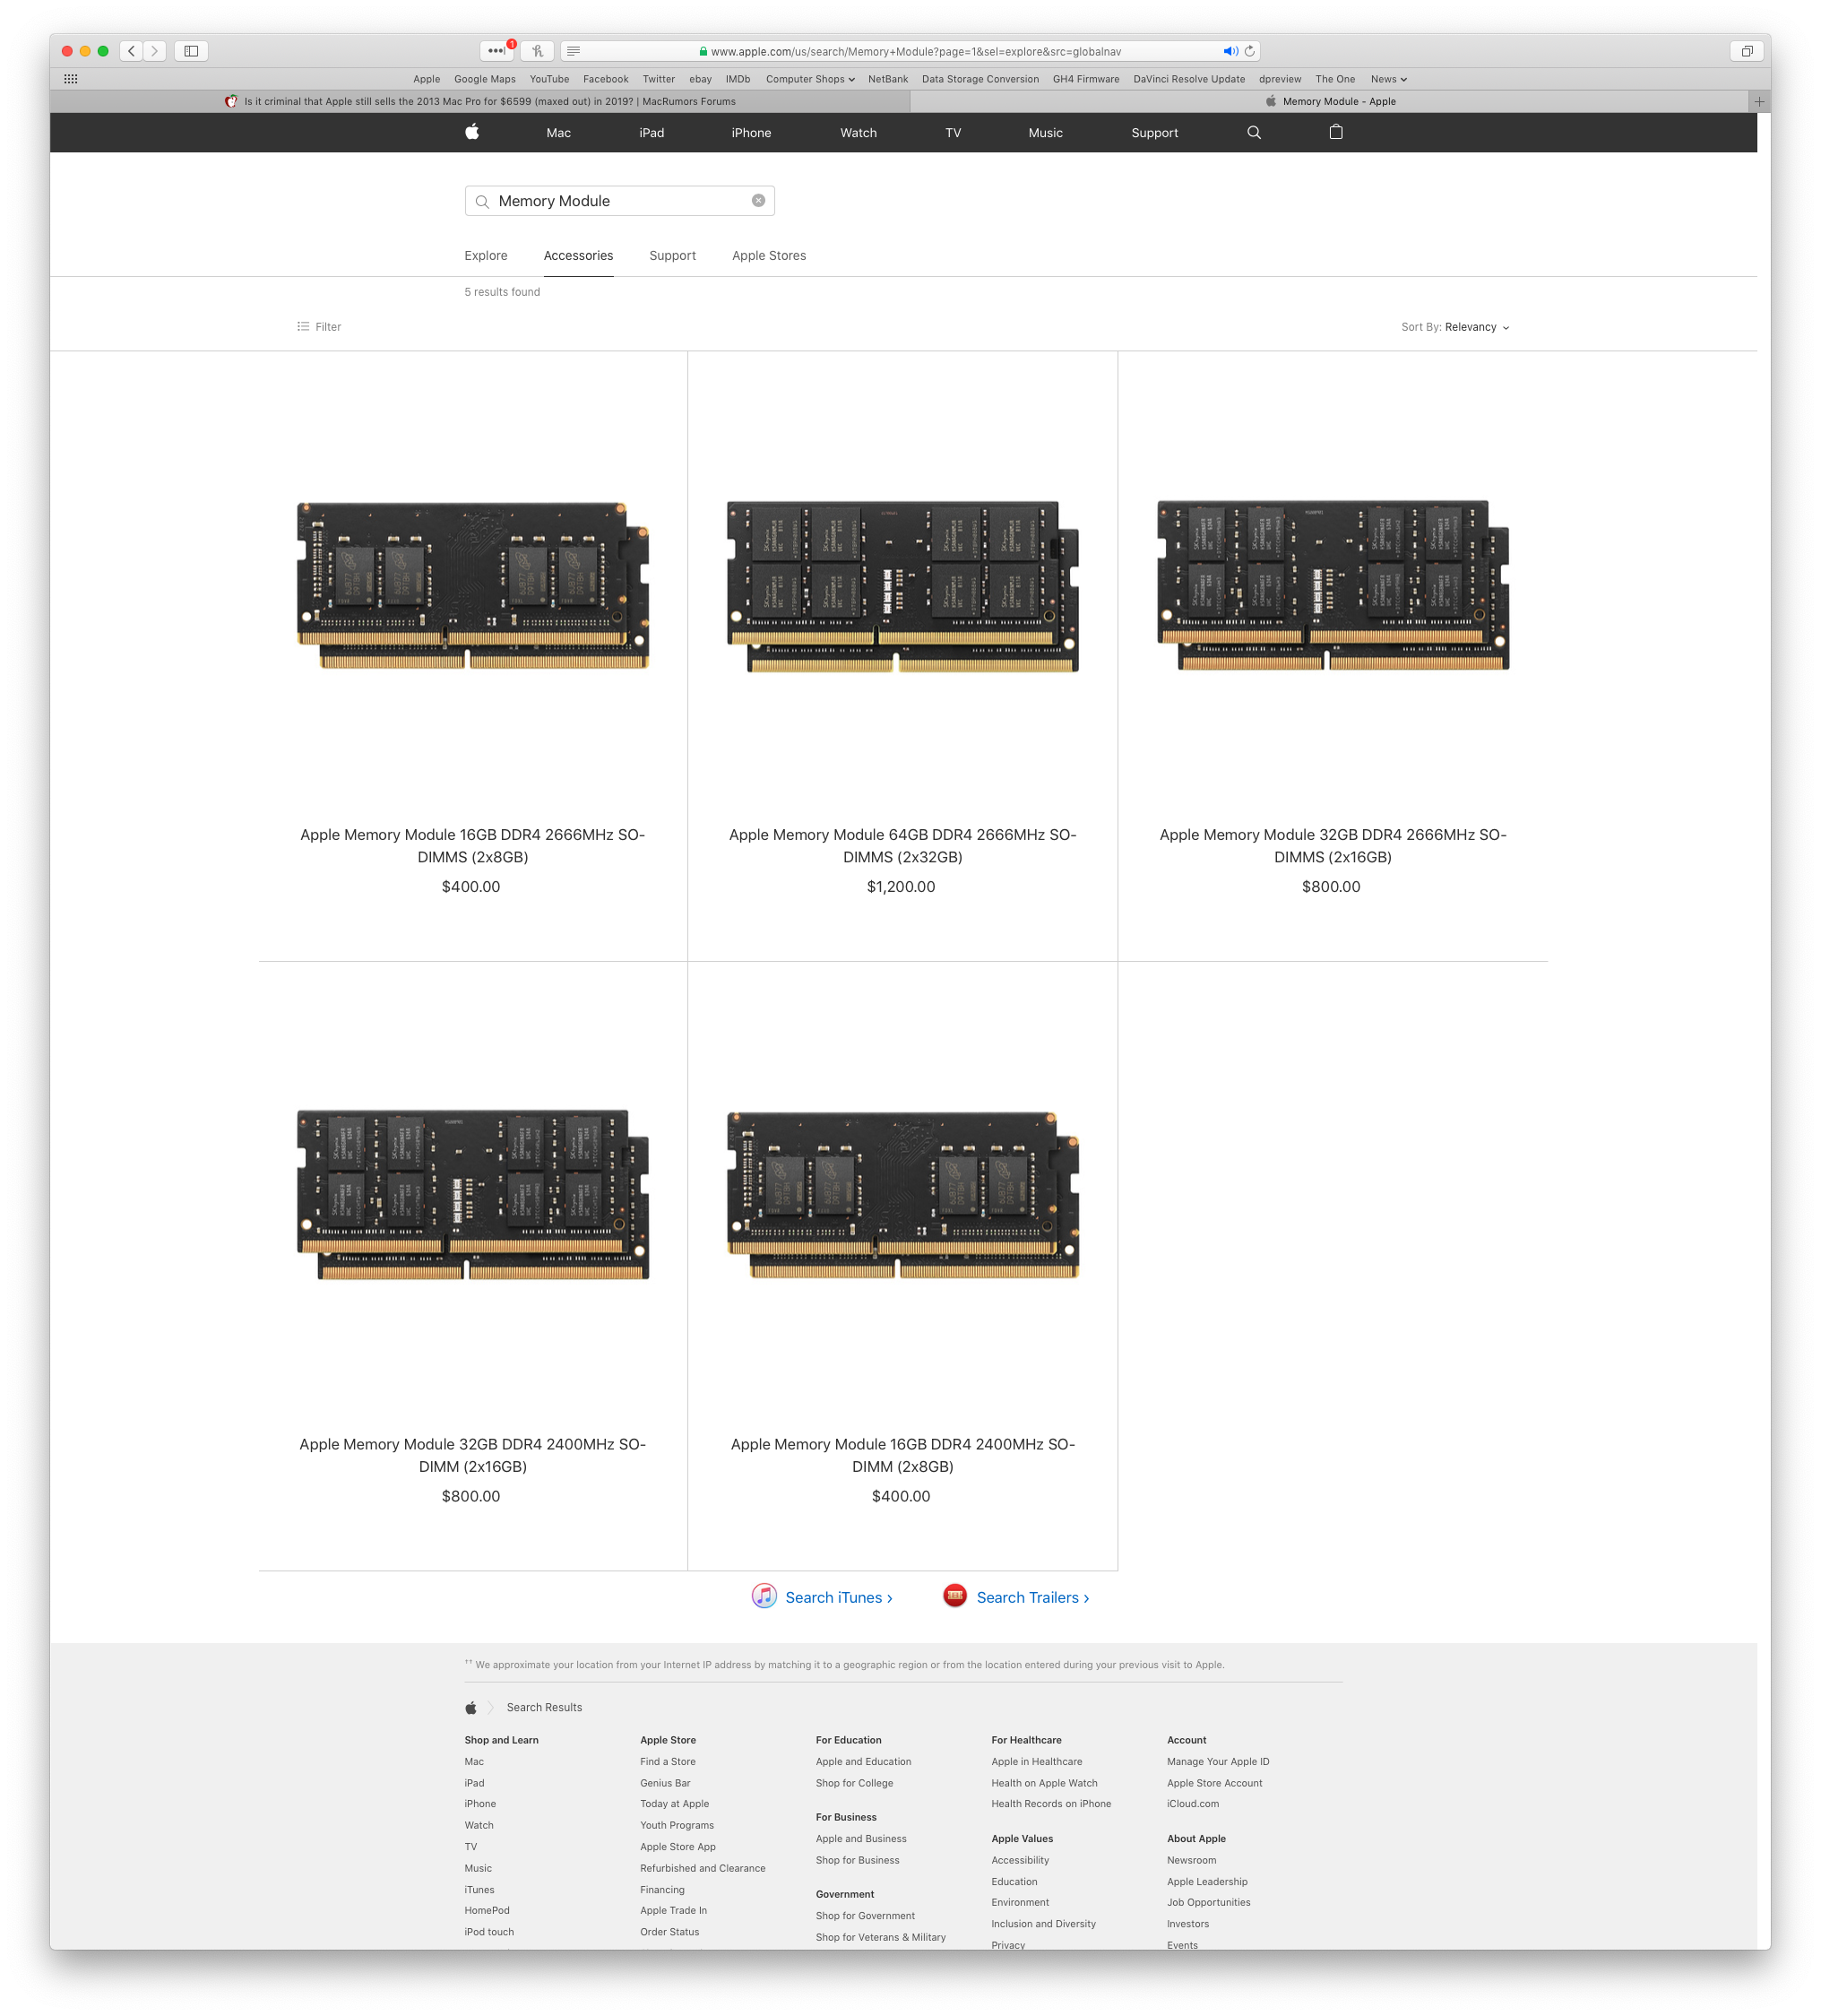Open Mac in the navigation bar
Image resolution: width=1821 pixels, height=2016 pixels.
pos(559,133)
